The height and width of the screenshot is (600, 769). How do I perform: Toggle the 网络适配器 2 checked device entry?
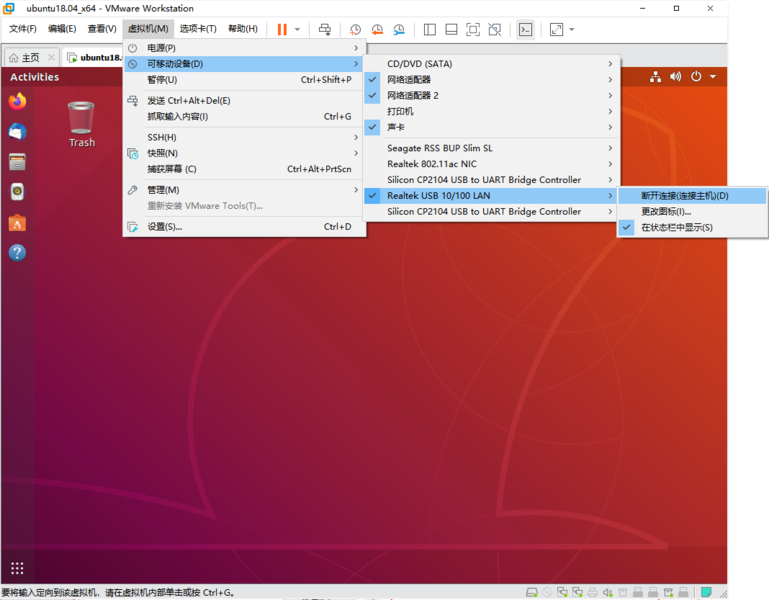point(491,95)
